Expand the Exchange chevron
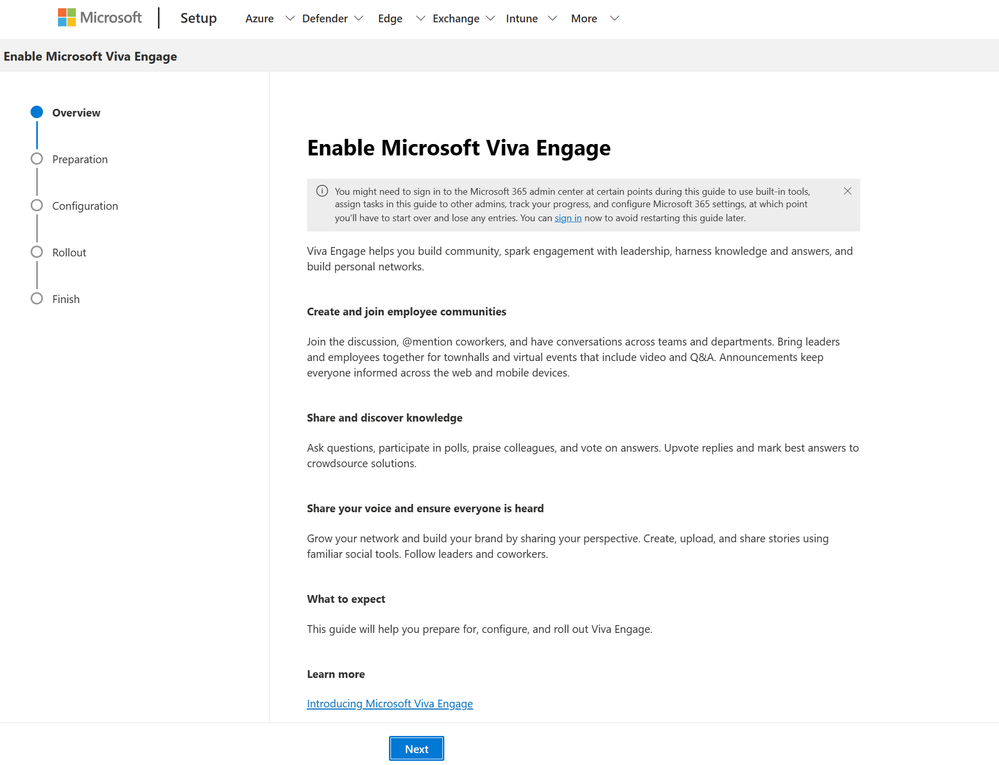Viewport: 999px width, 765px height. pos(490,18)
